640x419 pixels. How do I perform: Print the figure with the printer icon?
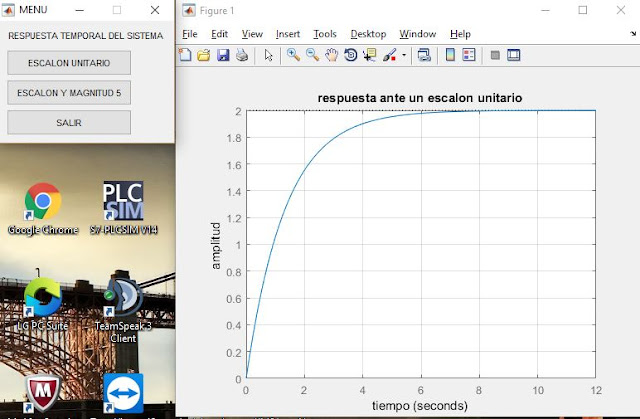(x=242, y=55)
